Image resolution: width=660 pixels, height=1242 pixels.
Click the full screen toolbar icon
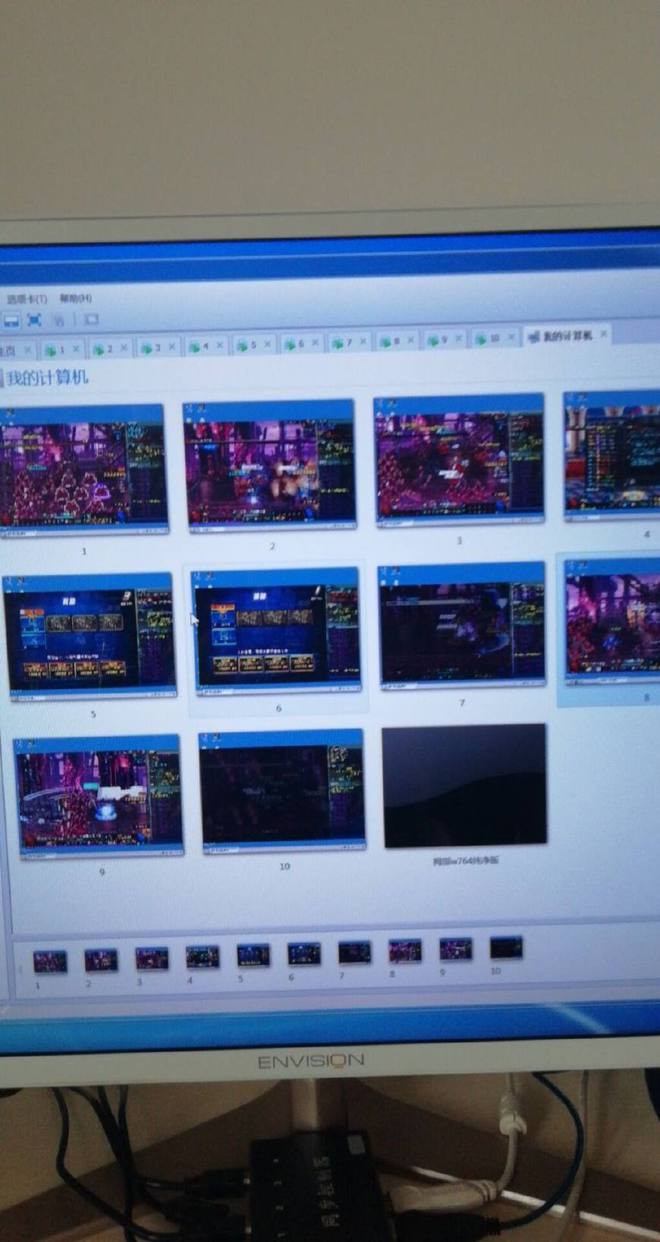click(35, 320)
